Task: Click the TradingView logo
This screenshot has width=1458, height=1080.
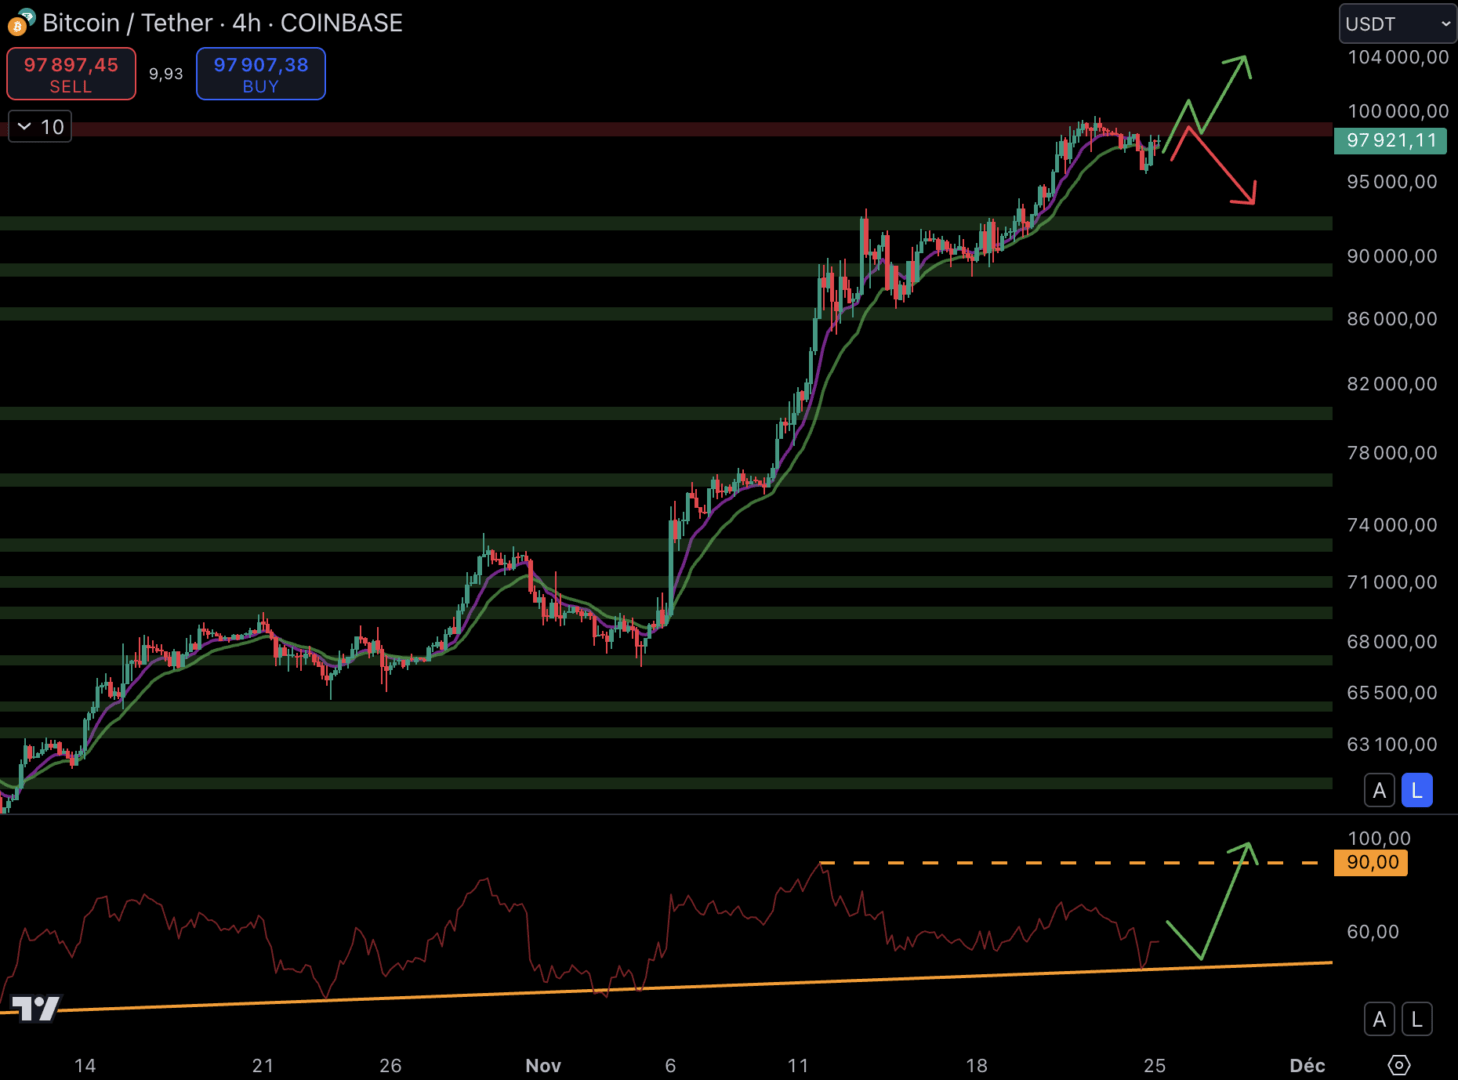Action: coord(36,1008)
